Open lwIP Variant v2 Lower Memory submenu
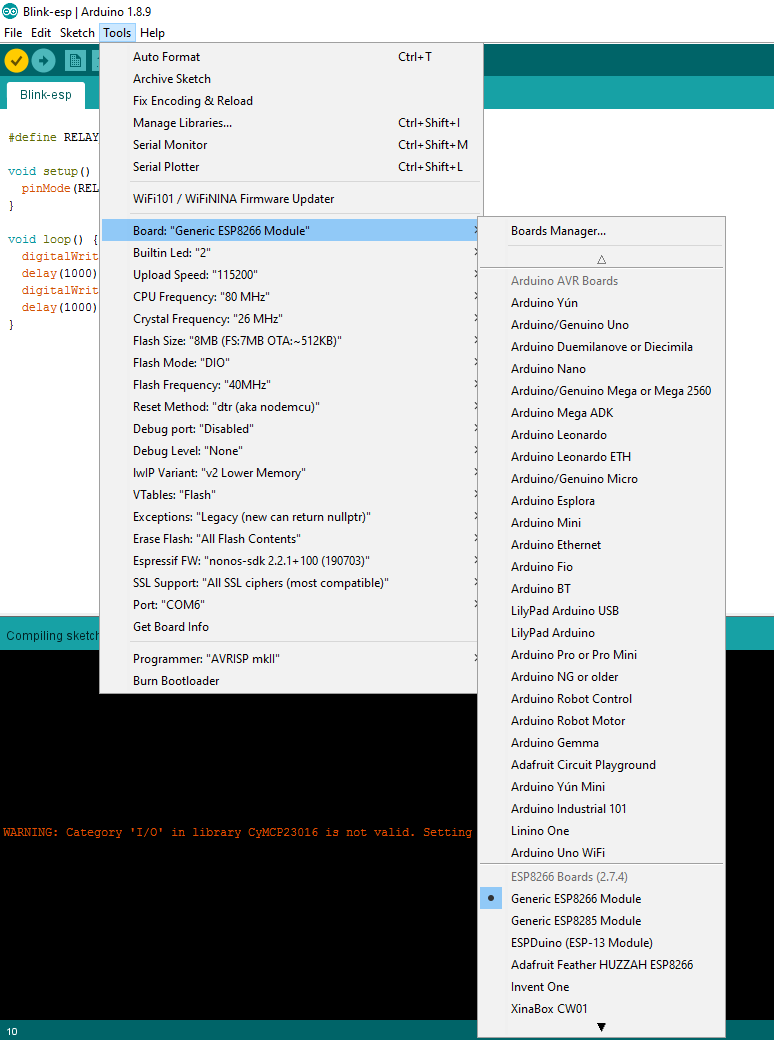 (x=290, y=473)
